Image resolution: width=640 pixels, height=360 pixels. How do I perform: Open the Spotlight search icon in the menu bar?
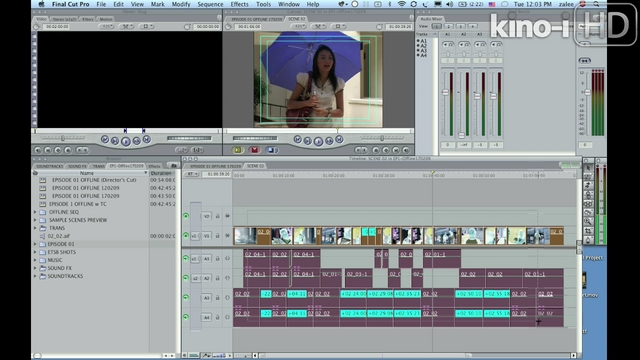(x=596, y=4)
